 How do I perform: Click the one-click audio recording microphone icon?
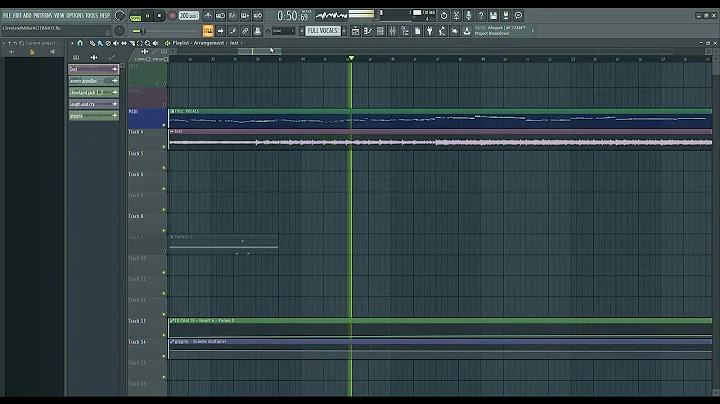coord(469,16)
